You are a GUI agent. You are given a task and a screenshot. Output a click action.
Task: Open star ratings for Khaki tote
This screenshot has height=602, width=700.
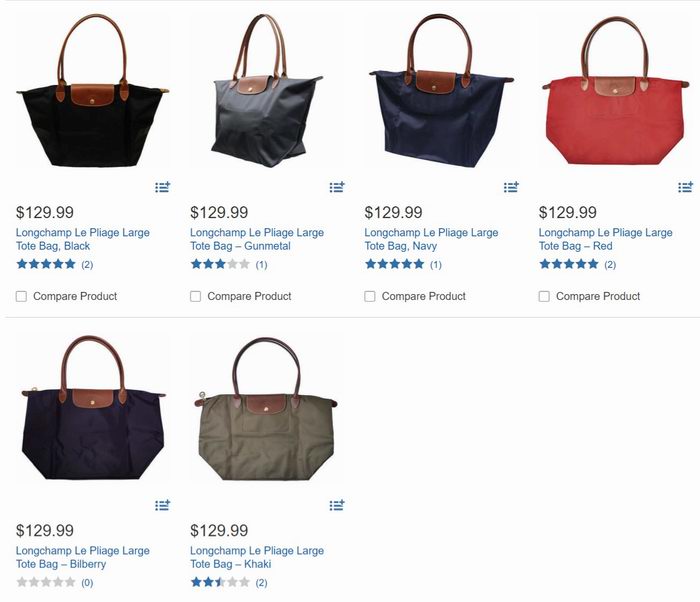tap(229, 582)
